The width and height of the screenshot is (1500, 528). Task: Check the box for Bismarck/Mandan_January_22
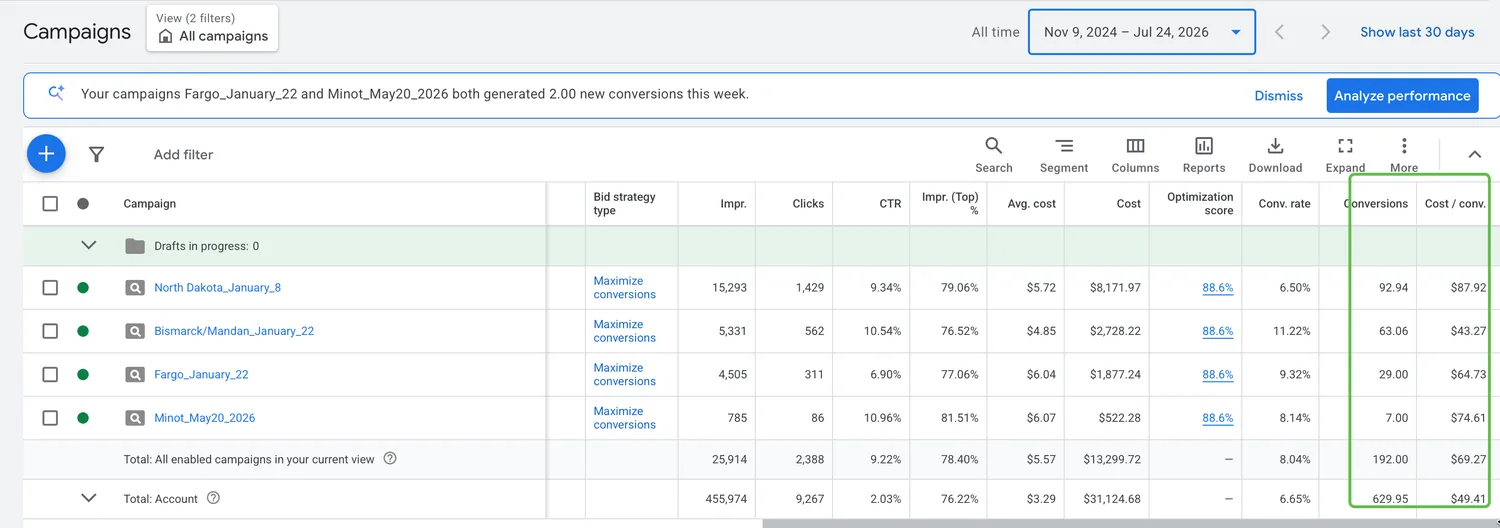[50, 331]
